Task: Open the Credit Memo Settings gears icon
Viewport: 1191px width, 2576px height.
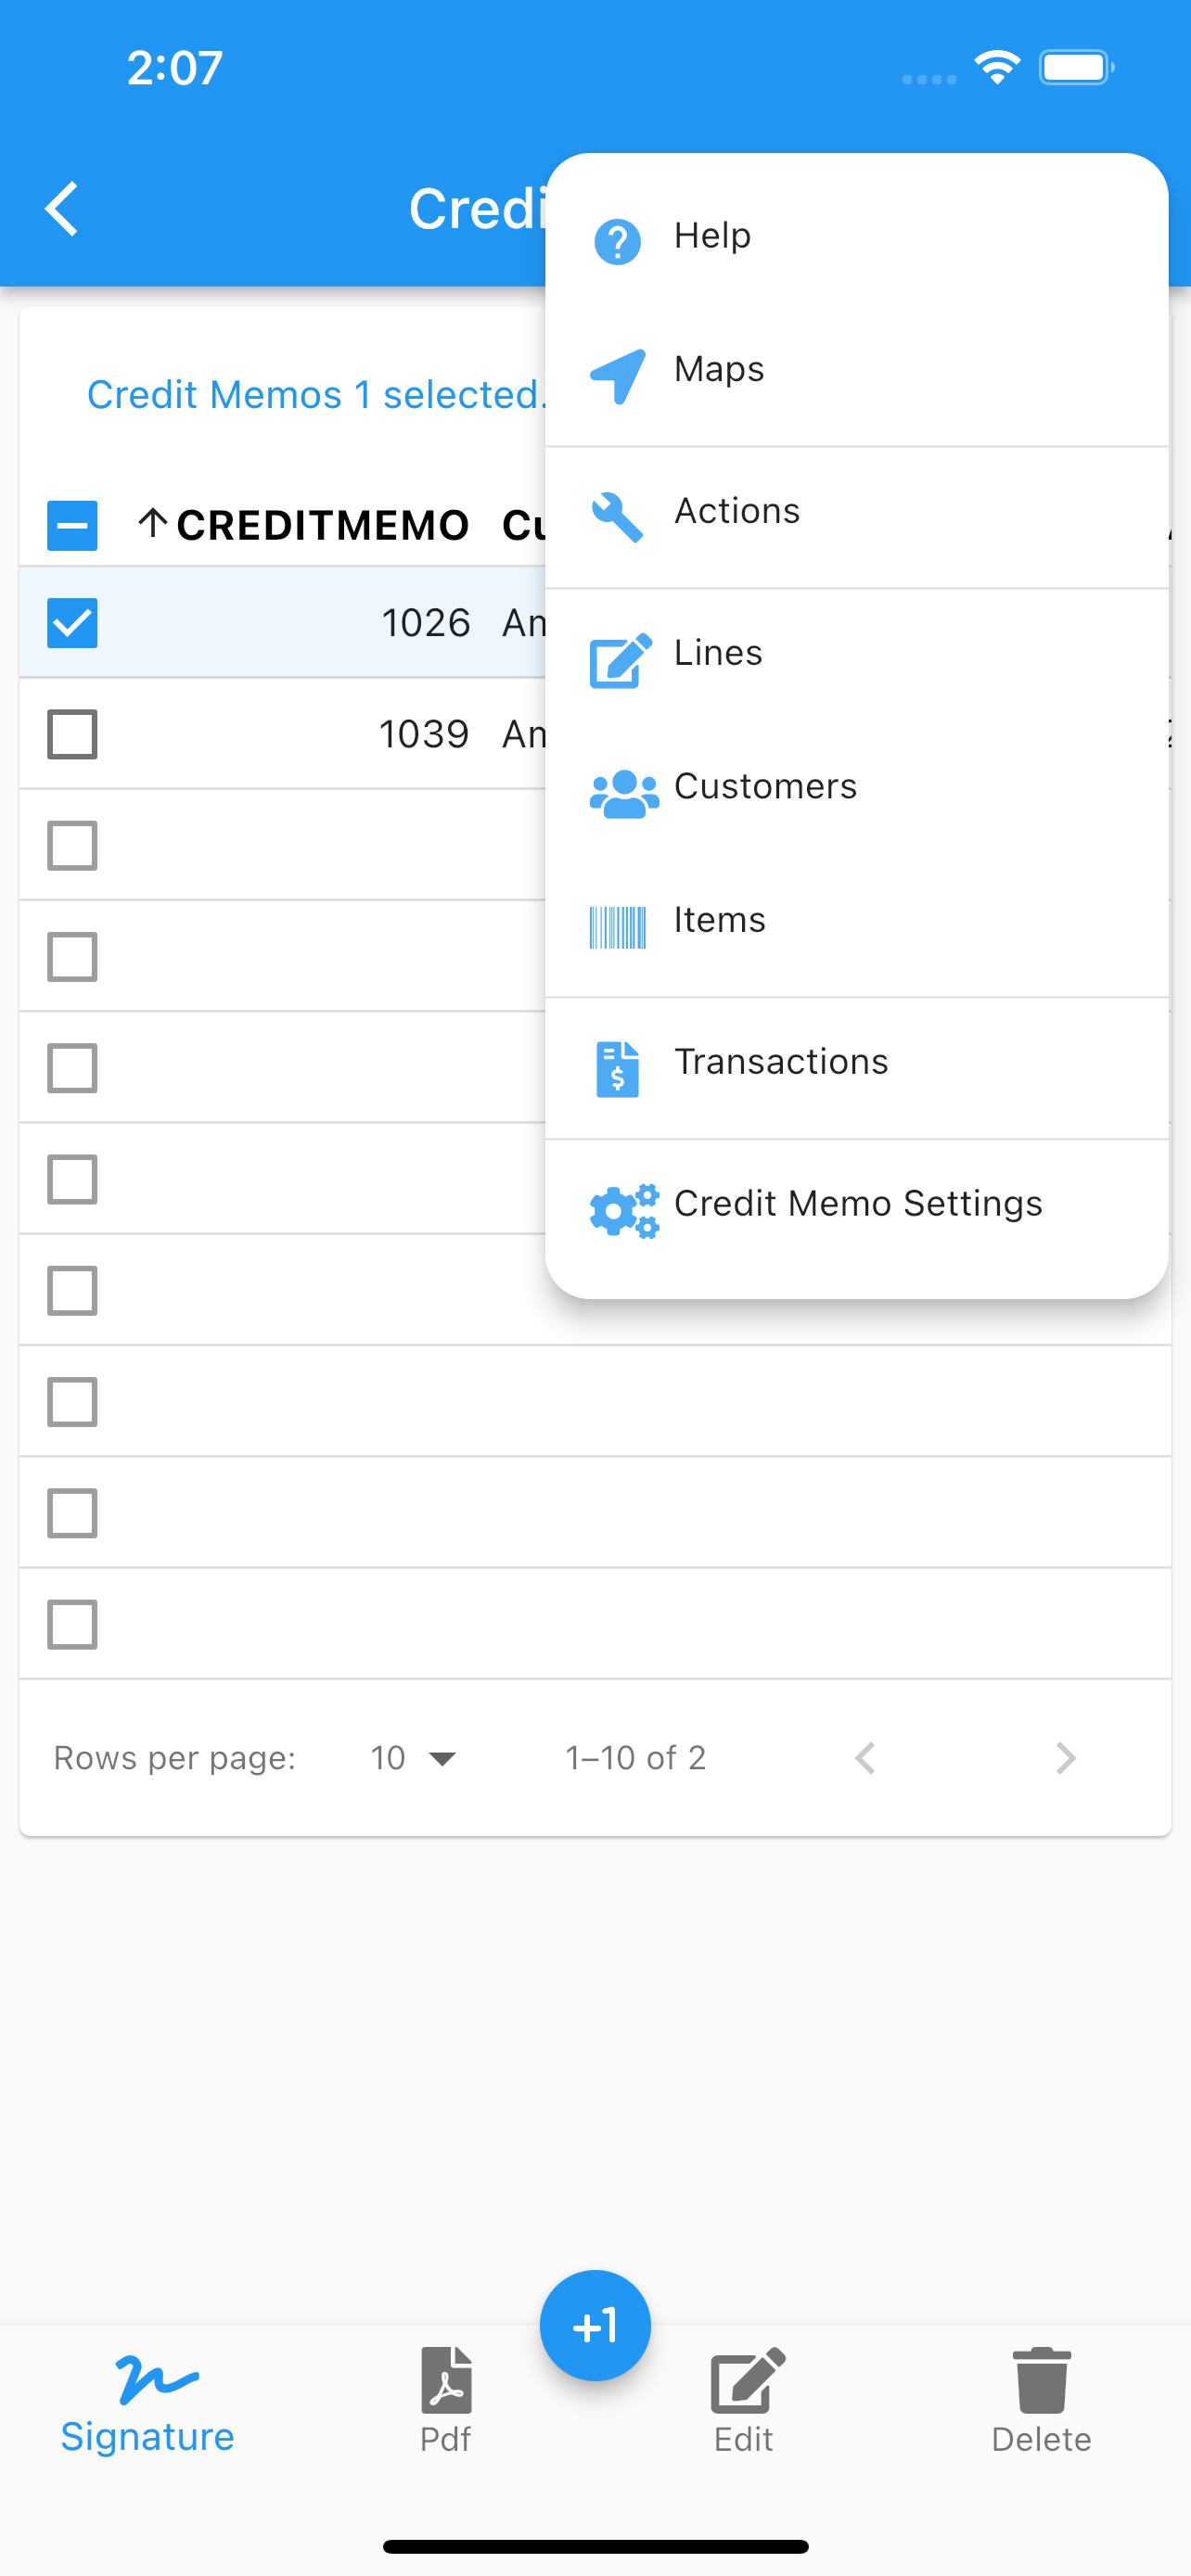Action: pyautogui.click(x=624, y=1211)
